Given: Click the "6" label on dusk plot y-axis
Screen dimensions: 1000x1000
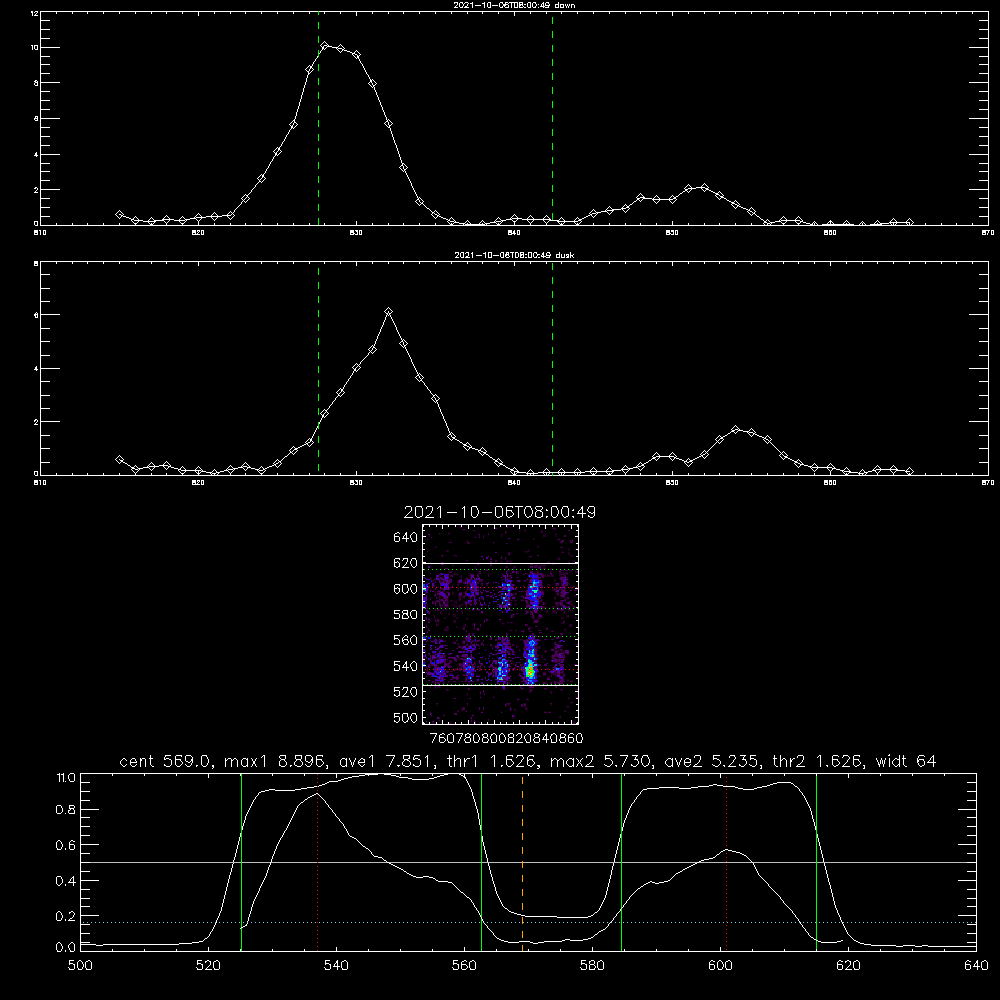Looking at the screenshot, I should click(x=36, y=315).
